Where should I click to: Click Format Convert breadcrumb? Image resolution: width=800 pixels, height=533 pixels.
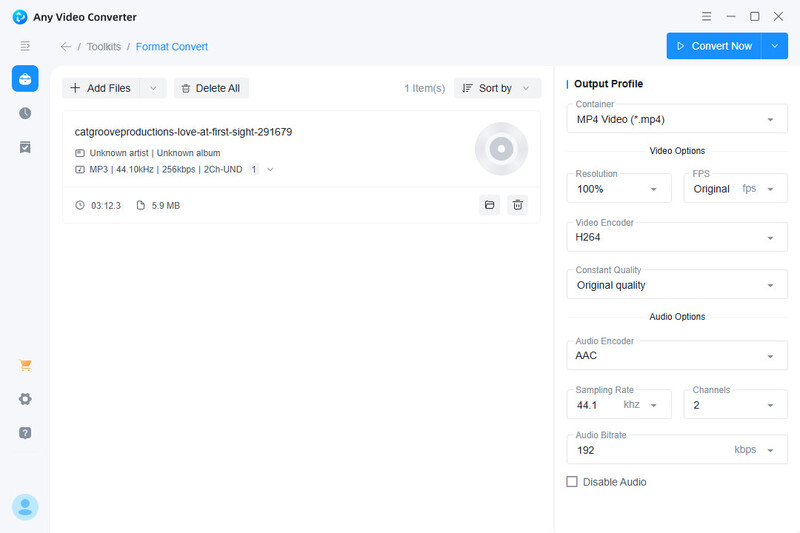(x=171, y=46)
